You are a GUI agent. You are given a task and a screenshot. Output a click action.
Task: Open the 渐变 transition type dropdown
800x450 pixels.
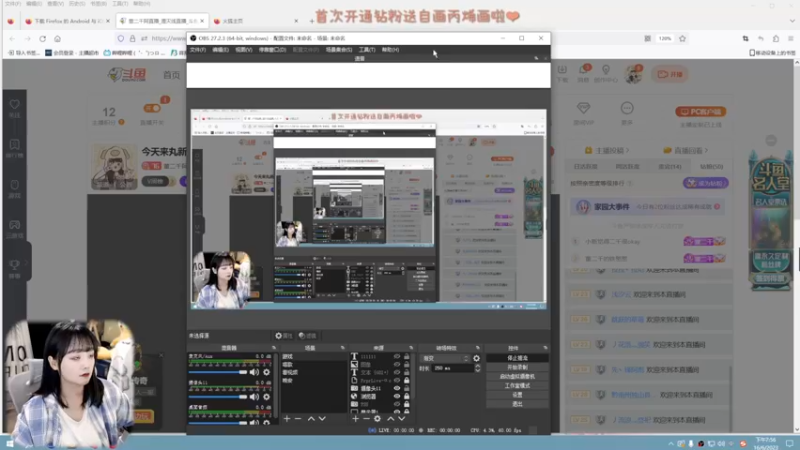(445, 358)
